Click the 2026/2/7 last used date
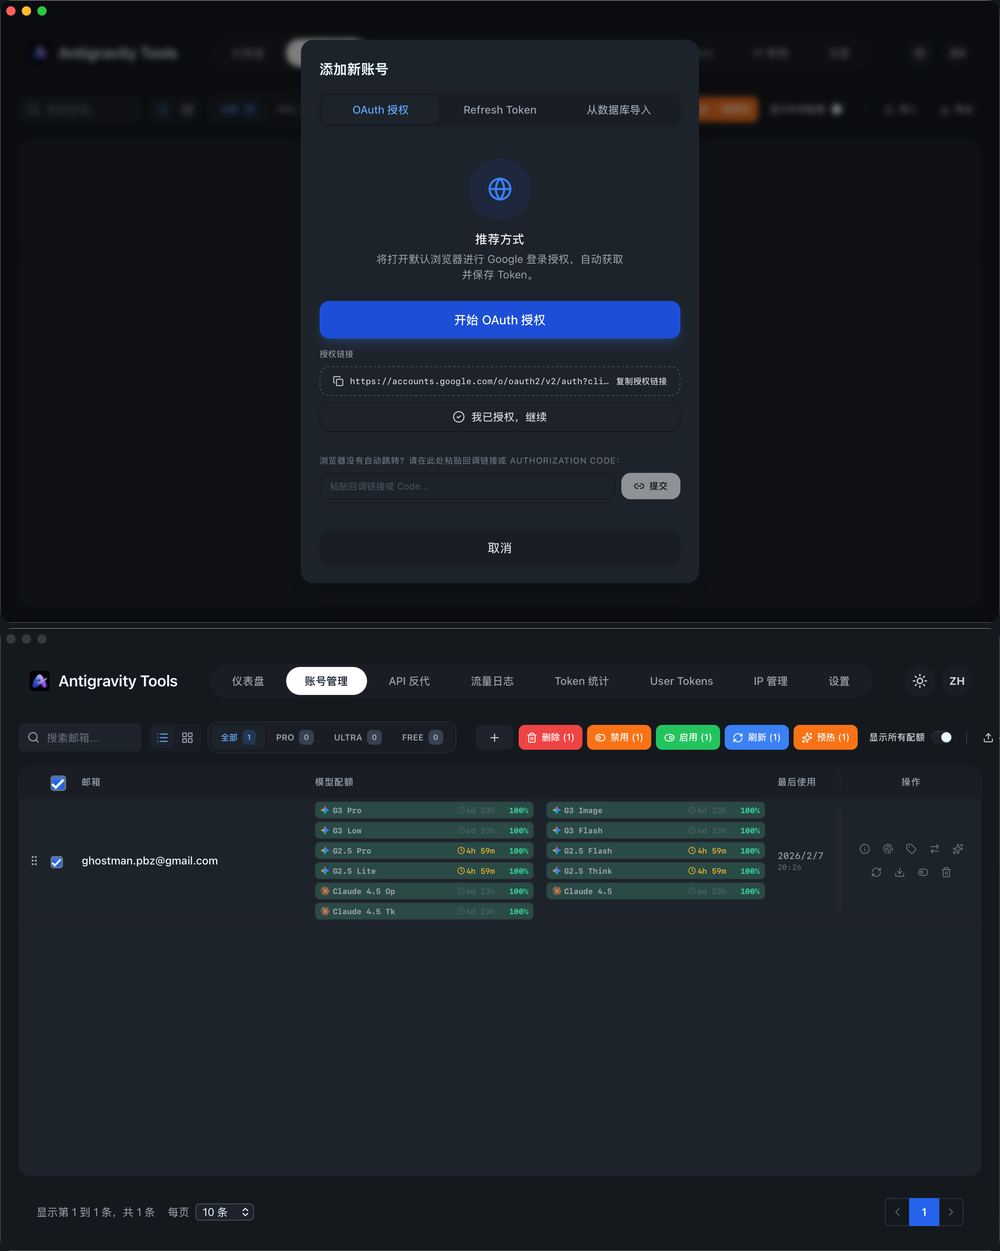 [x=800, y=856]
